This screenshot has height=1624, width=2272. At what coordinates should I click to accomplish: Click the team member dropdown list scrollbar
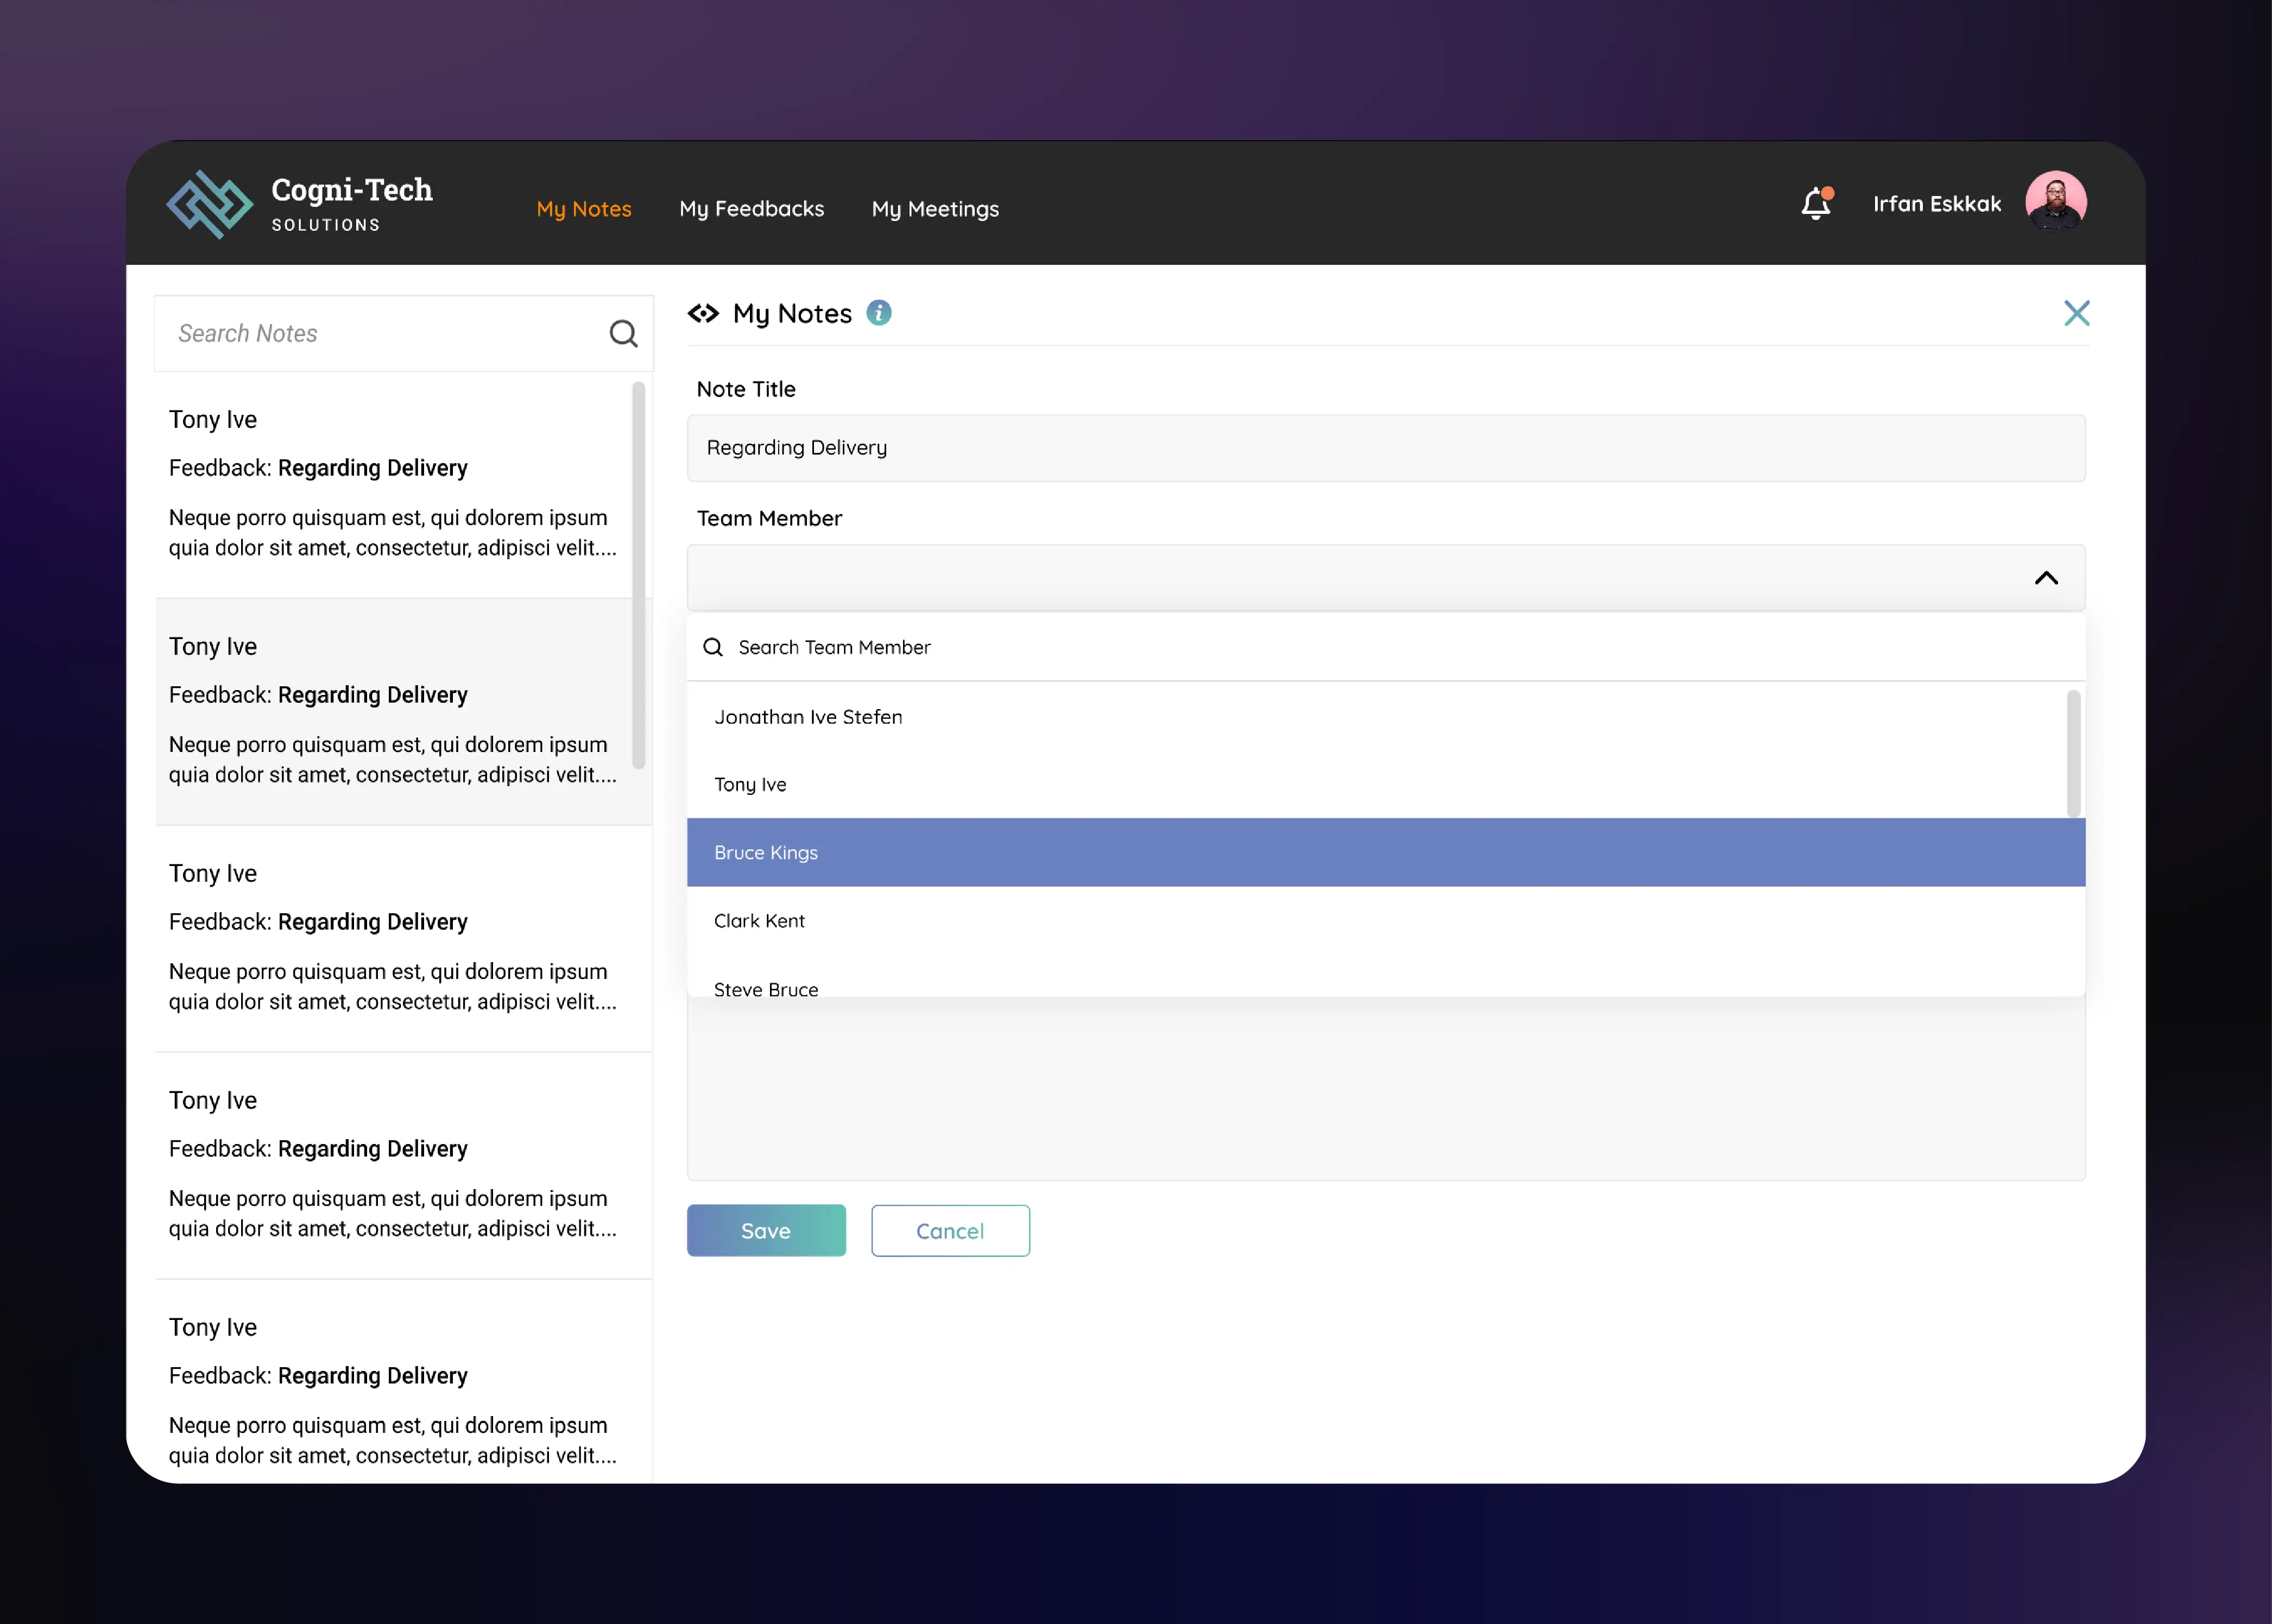tap(2073, 753)
